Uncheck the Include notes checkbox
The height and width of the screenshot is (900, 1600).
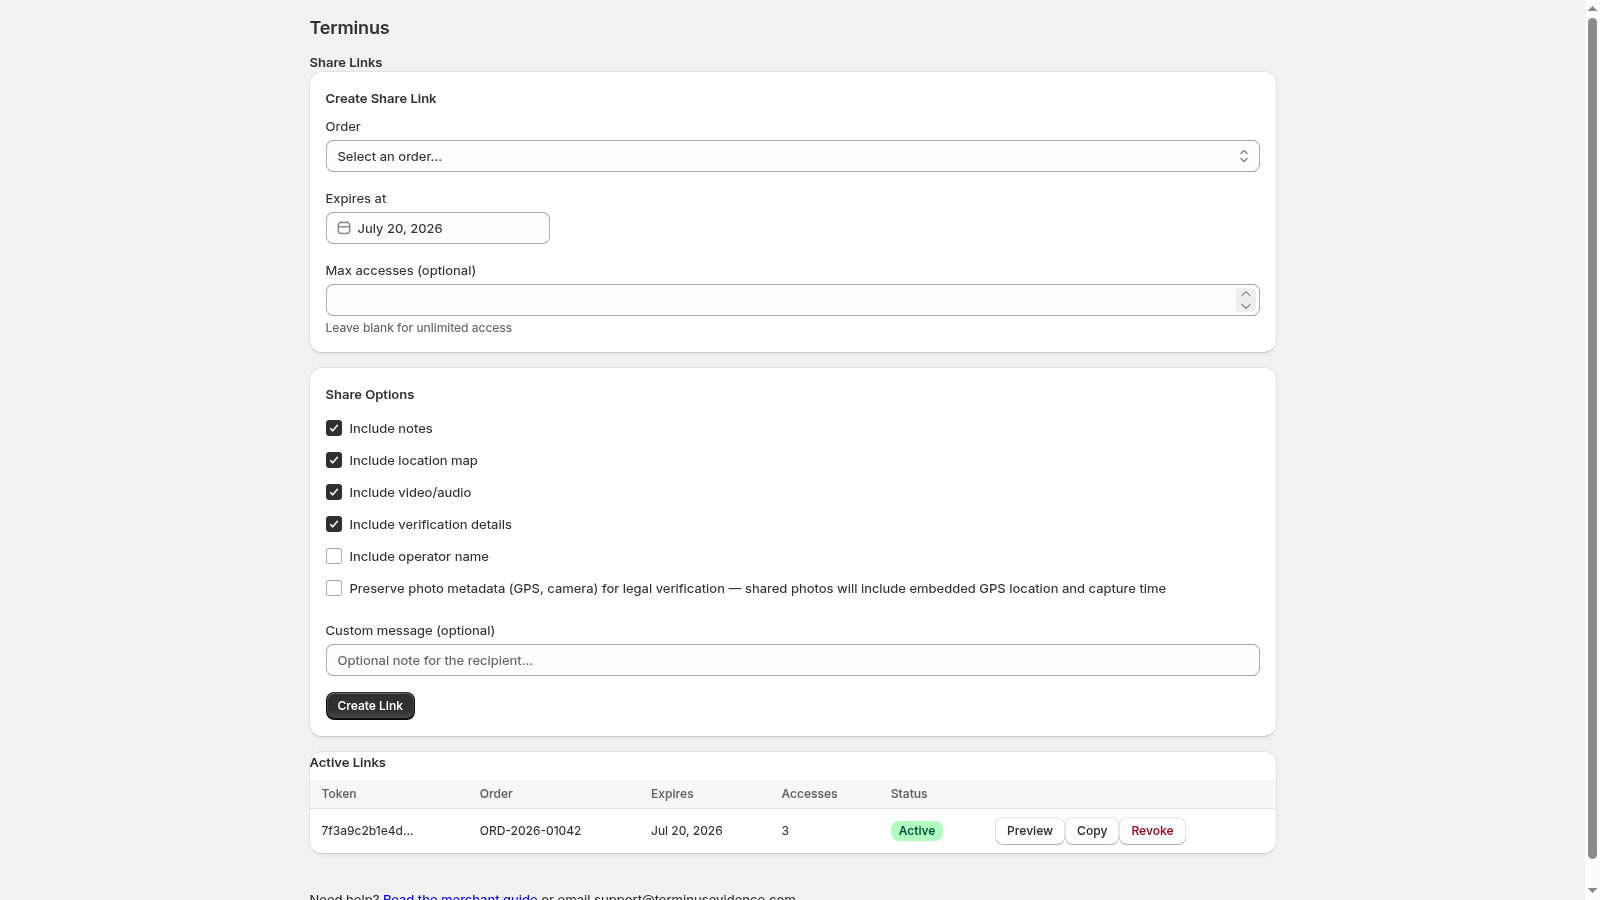pos(334,428)
